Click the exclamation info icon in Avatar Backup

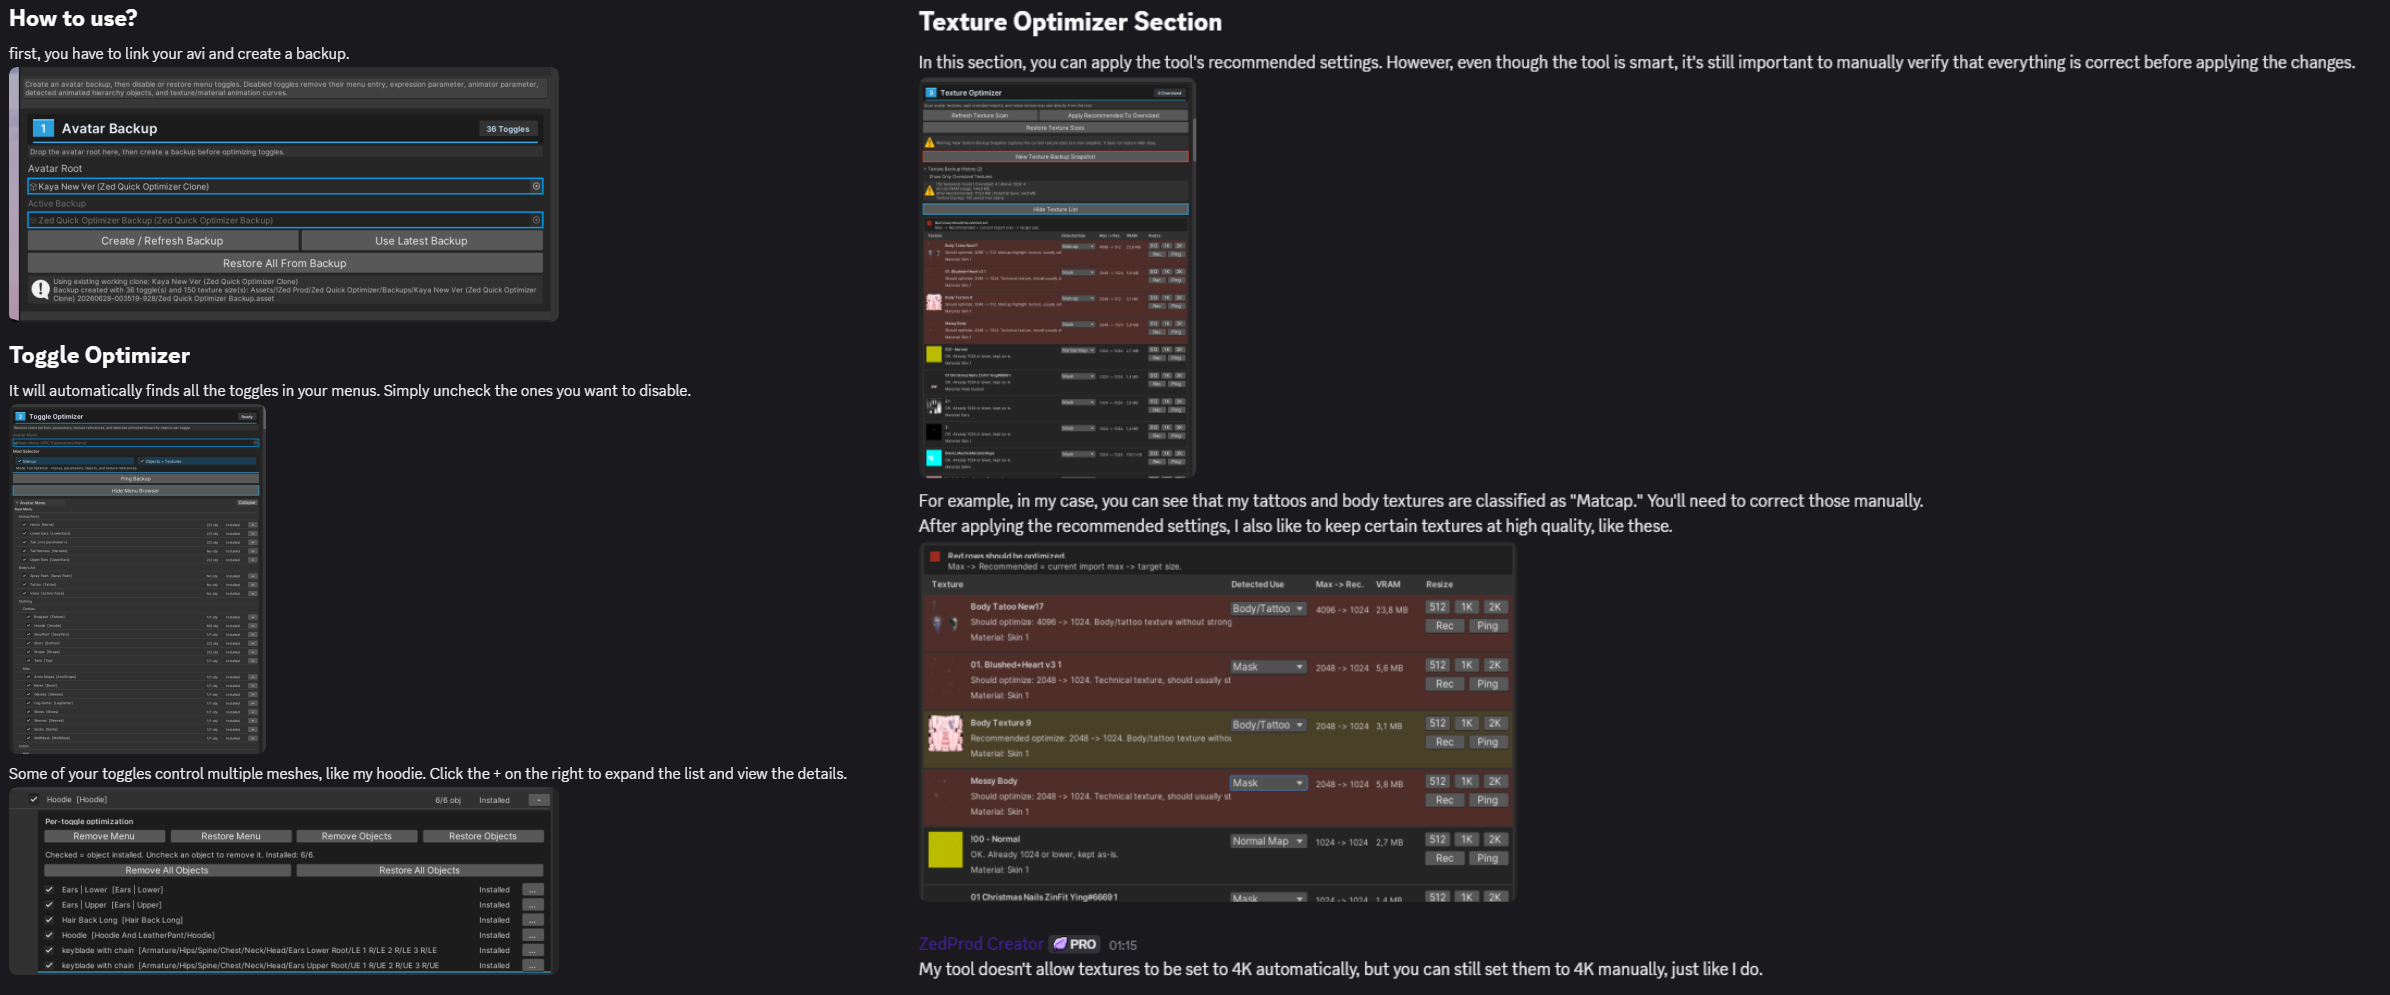pos(40,289)
